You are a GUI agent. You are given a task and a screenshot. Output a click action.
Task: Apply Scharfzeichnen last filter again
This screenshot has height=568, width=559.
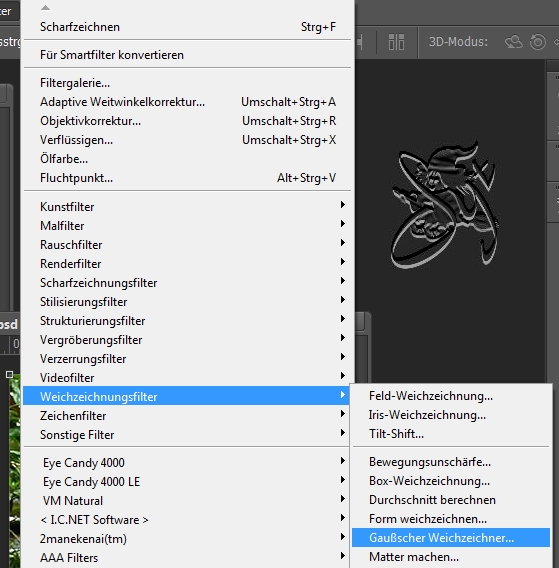[187, 27]
